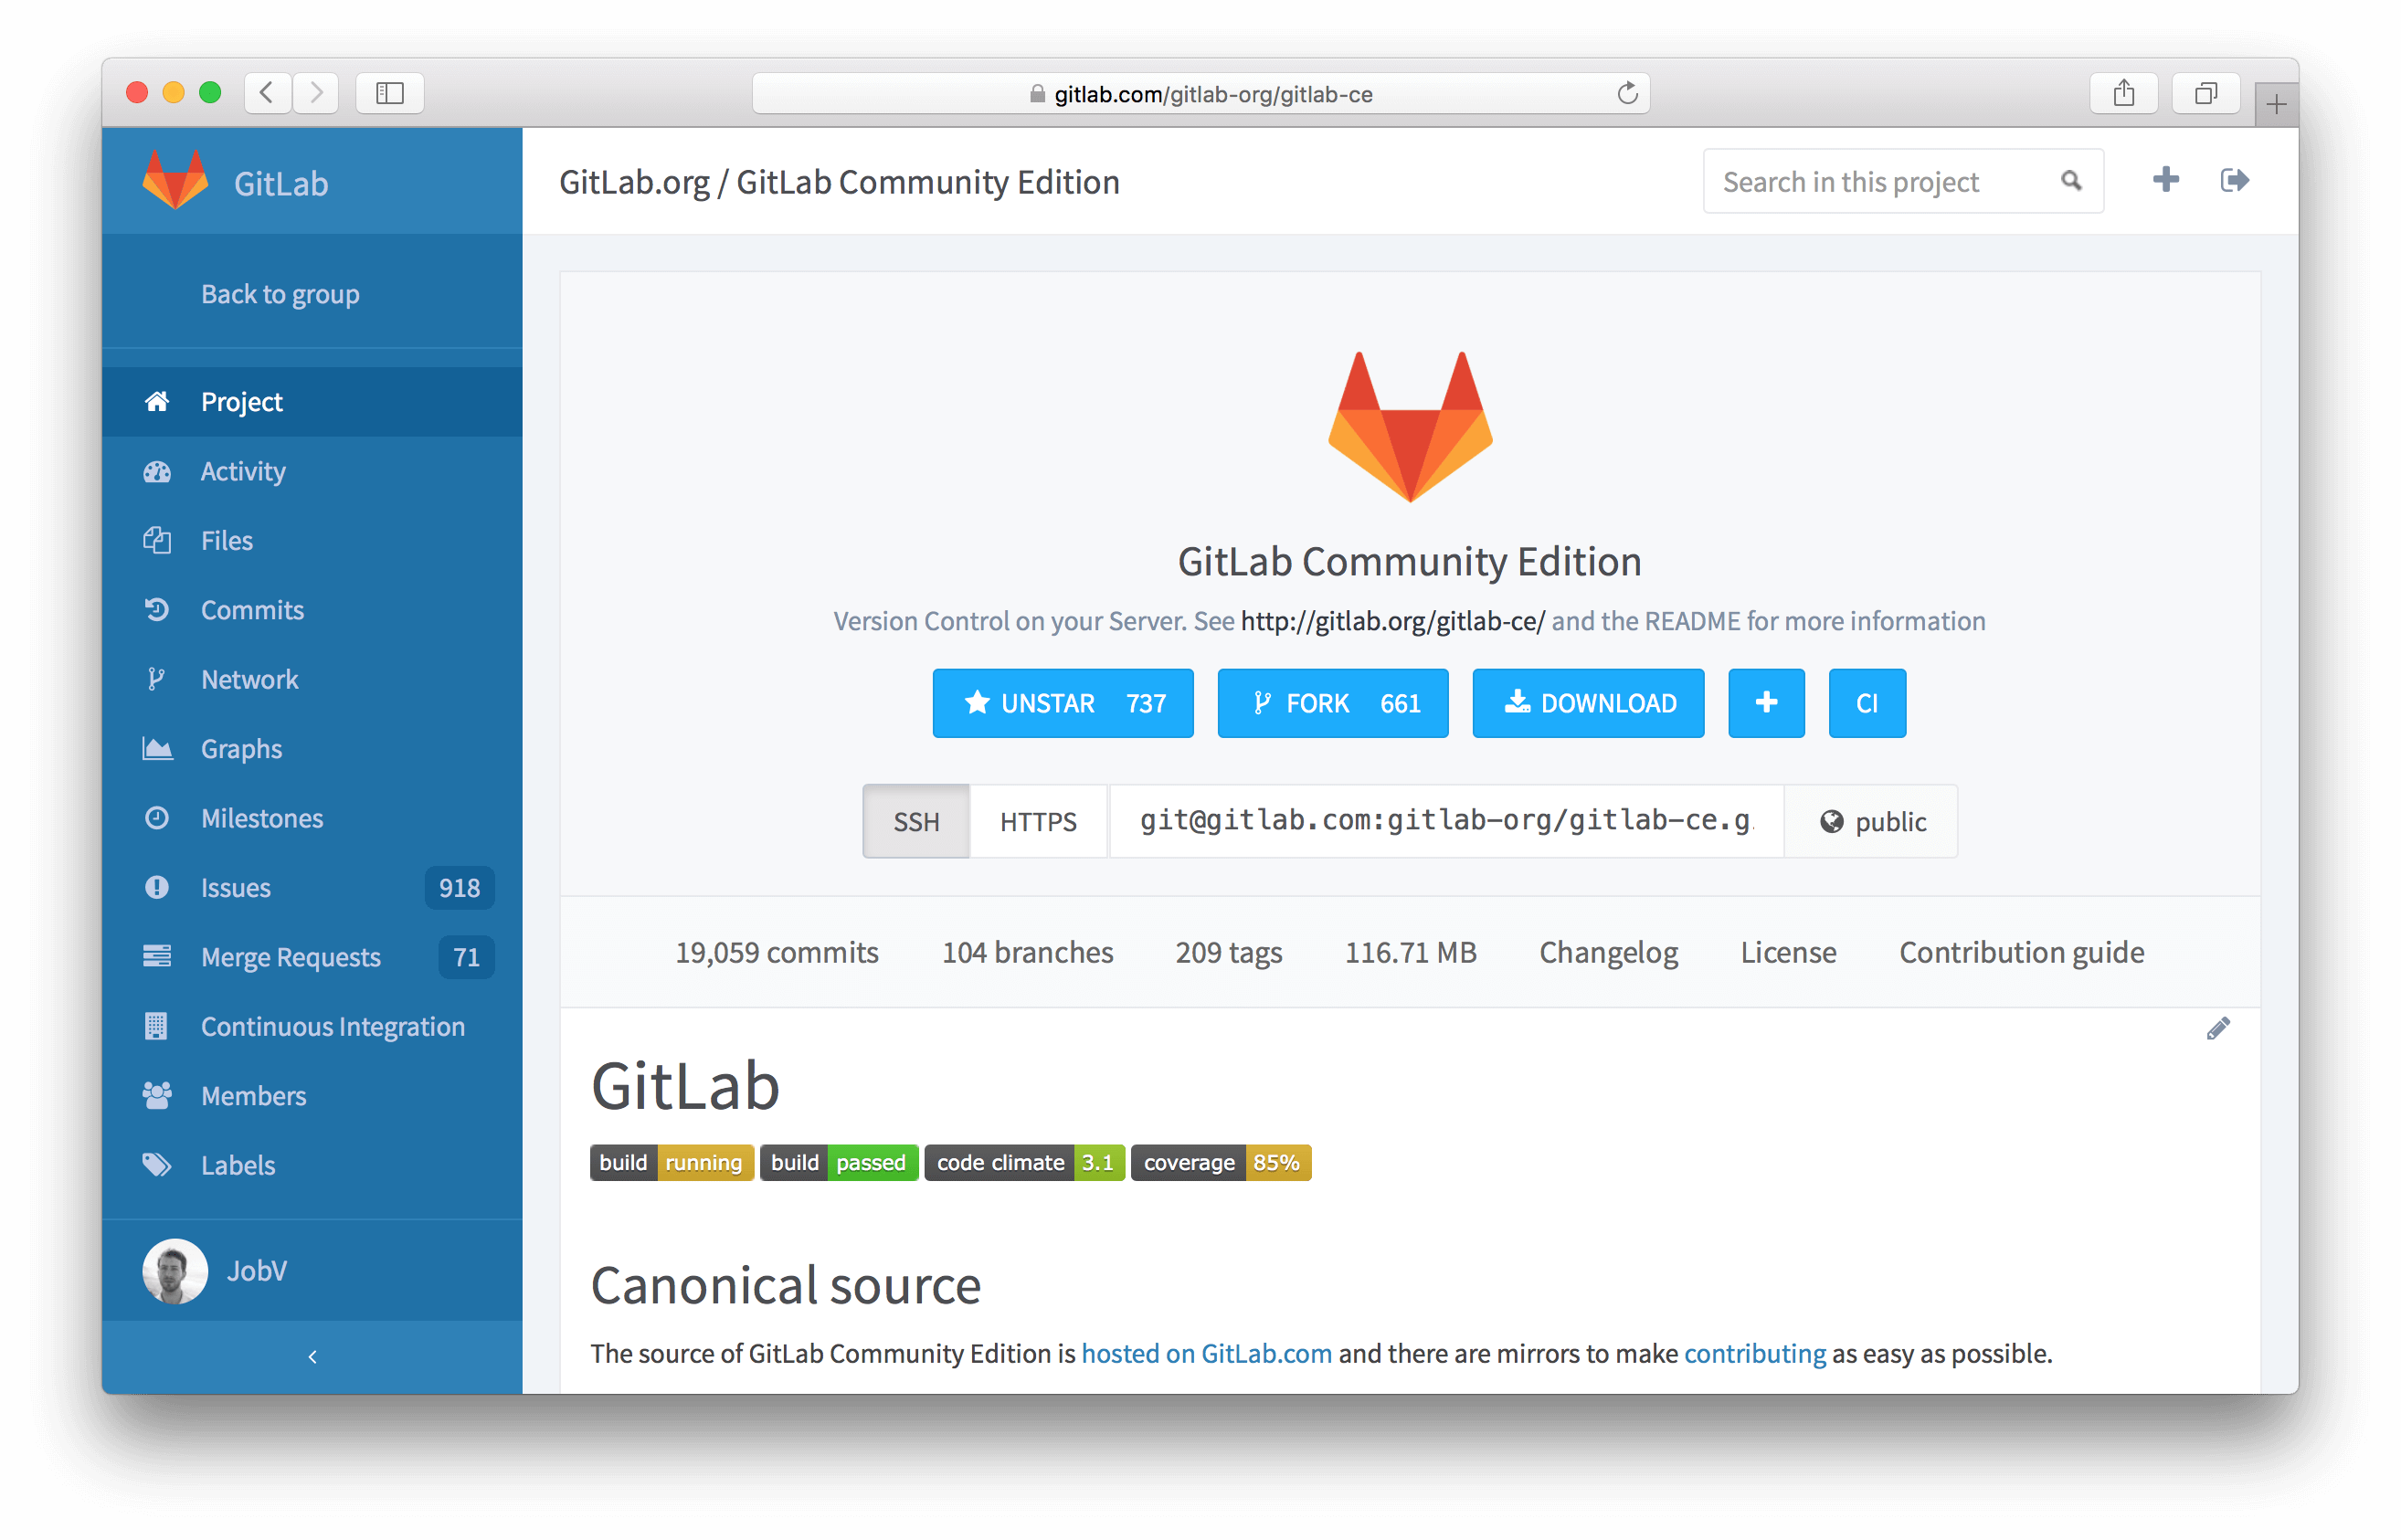
Task: Click the GitLab fox logo in sidebar header
Action: point(175,180)
